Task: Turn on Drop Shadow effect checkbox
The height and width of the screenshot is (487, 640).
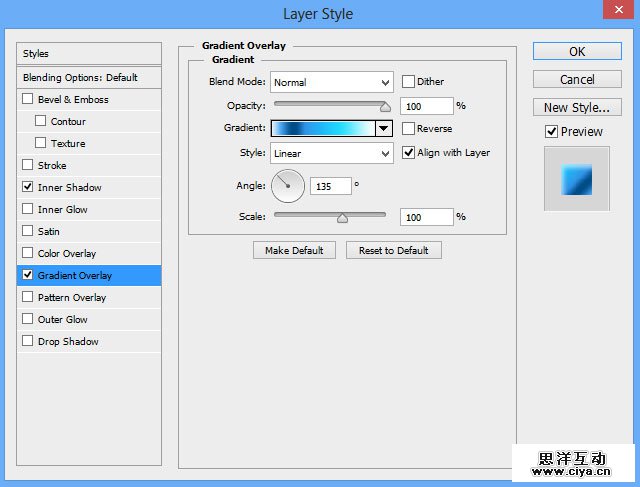Action: tap(28, 341)
